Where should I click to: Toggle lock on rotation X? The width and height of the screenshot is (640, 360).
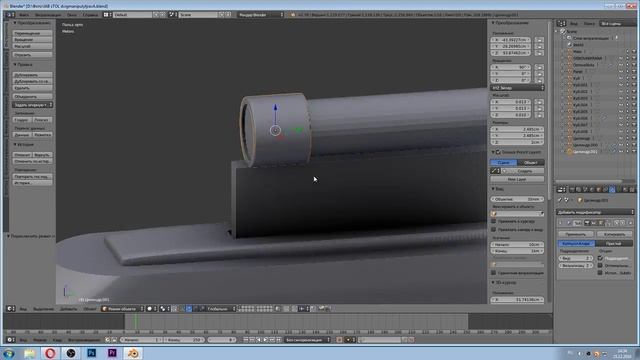click(x=539, y=67)
